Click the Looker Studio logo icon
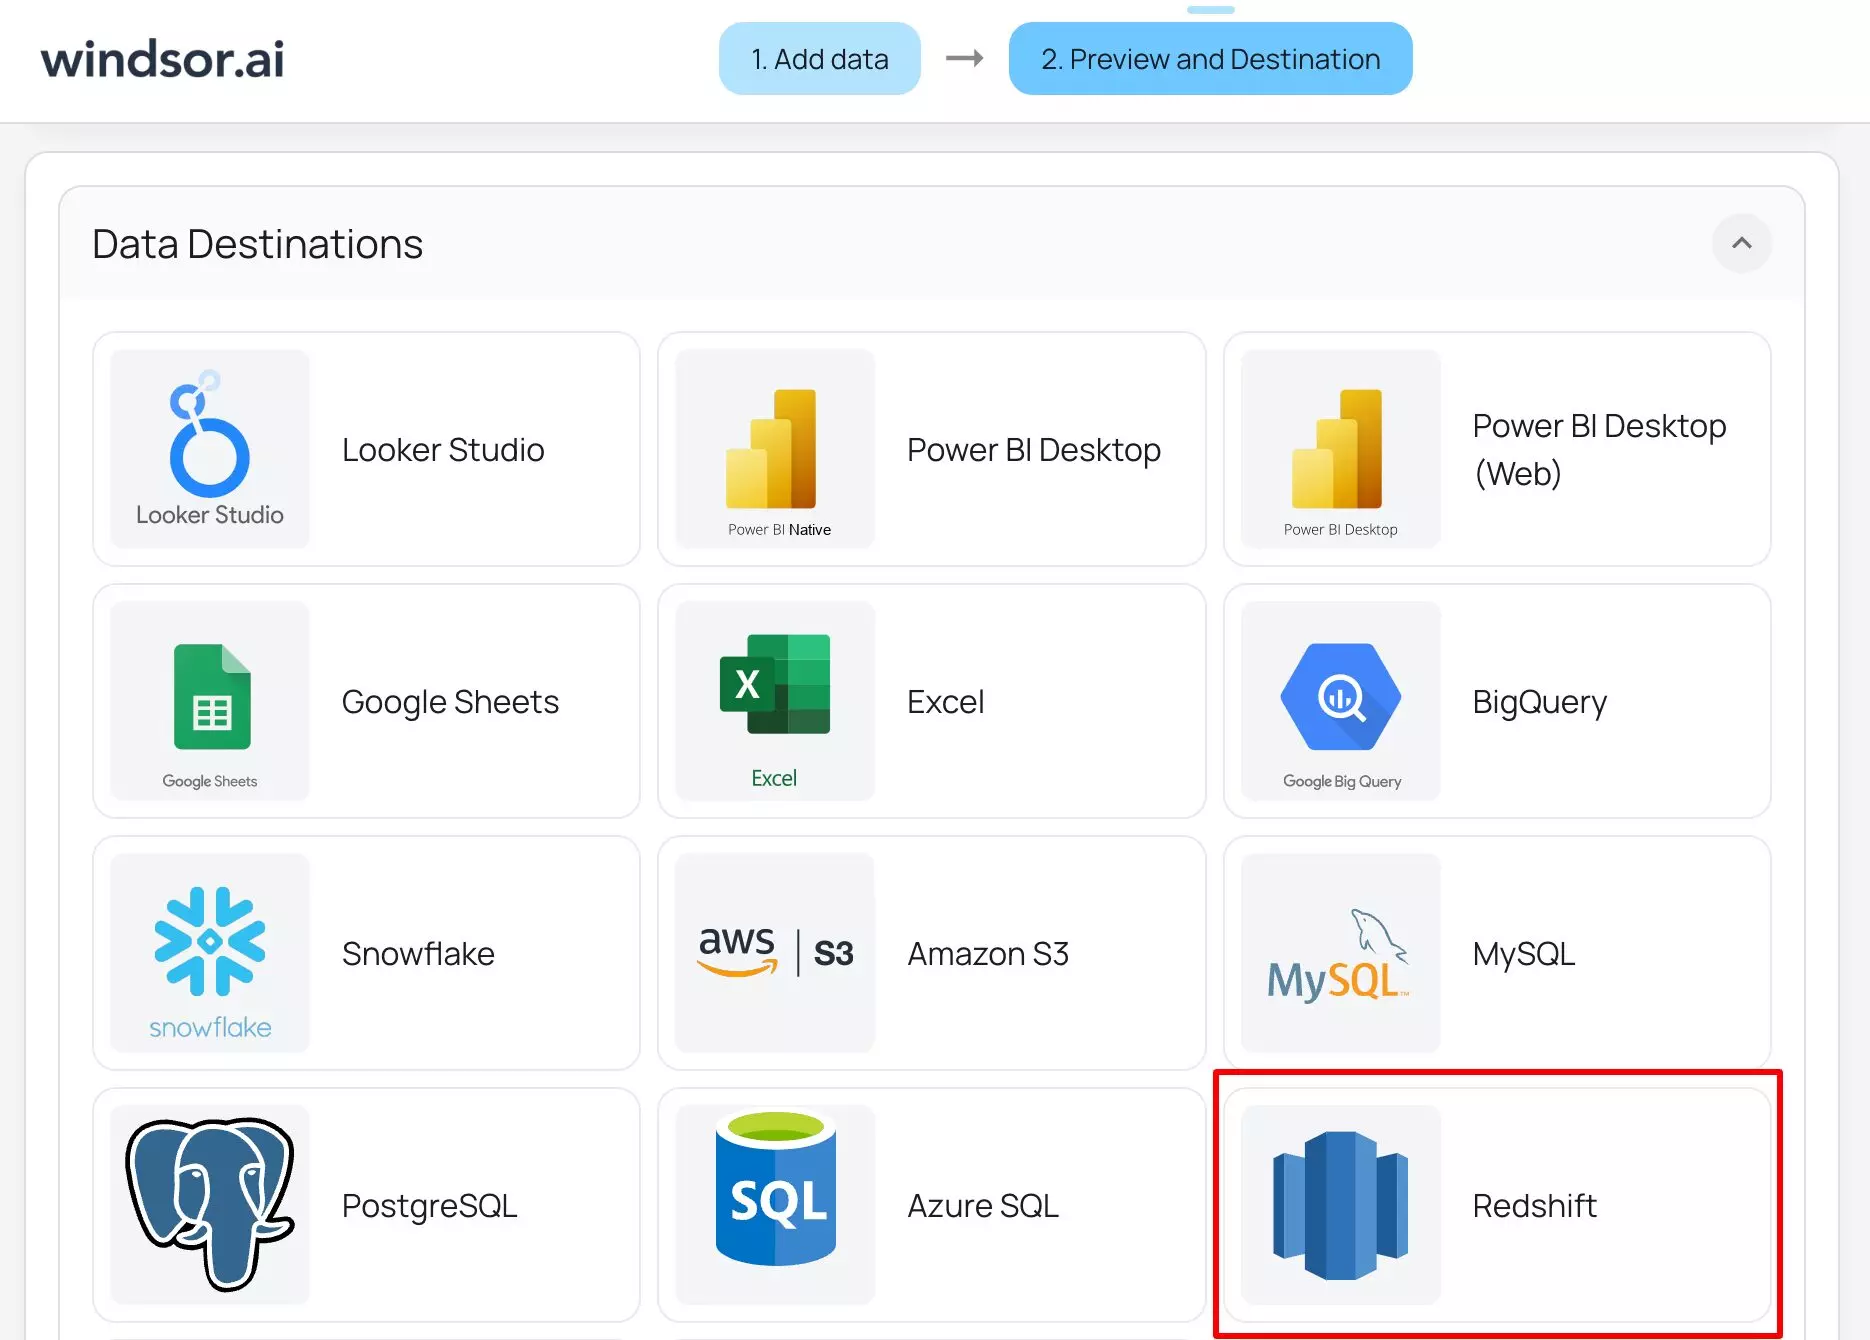The height and width of the screenshot is (1340, 1870). click(210, 448)
